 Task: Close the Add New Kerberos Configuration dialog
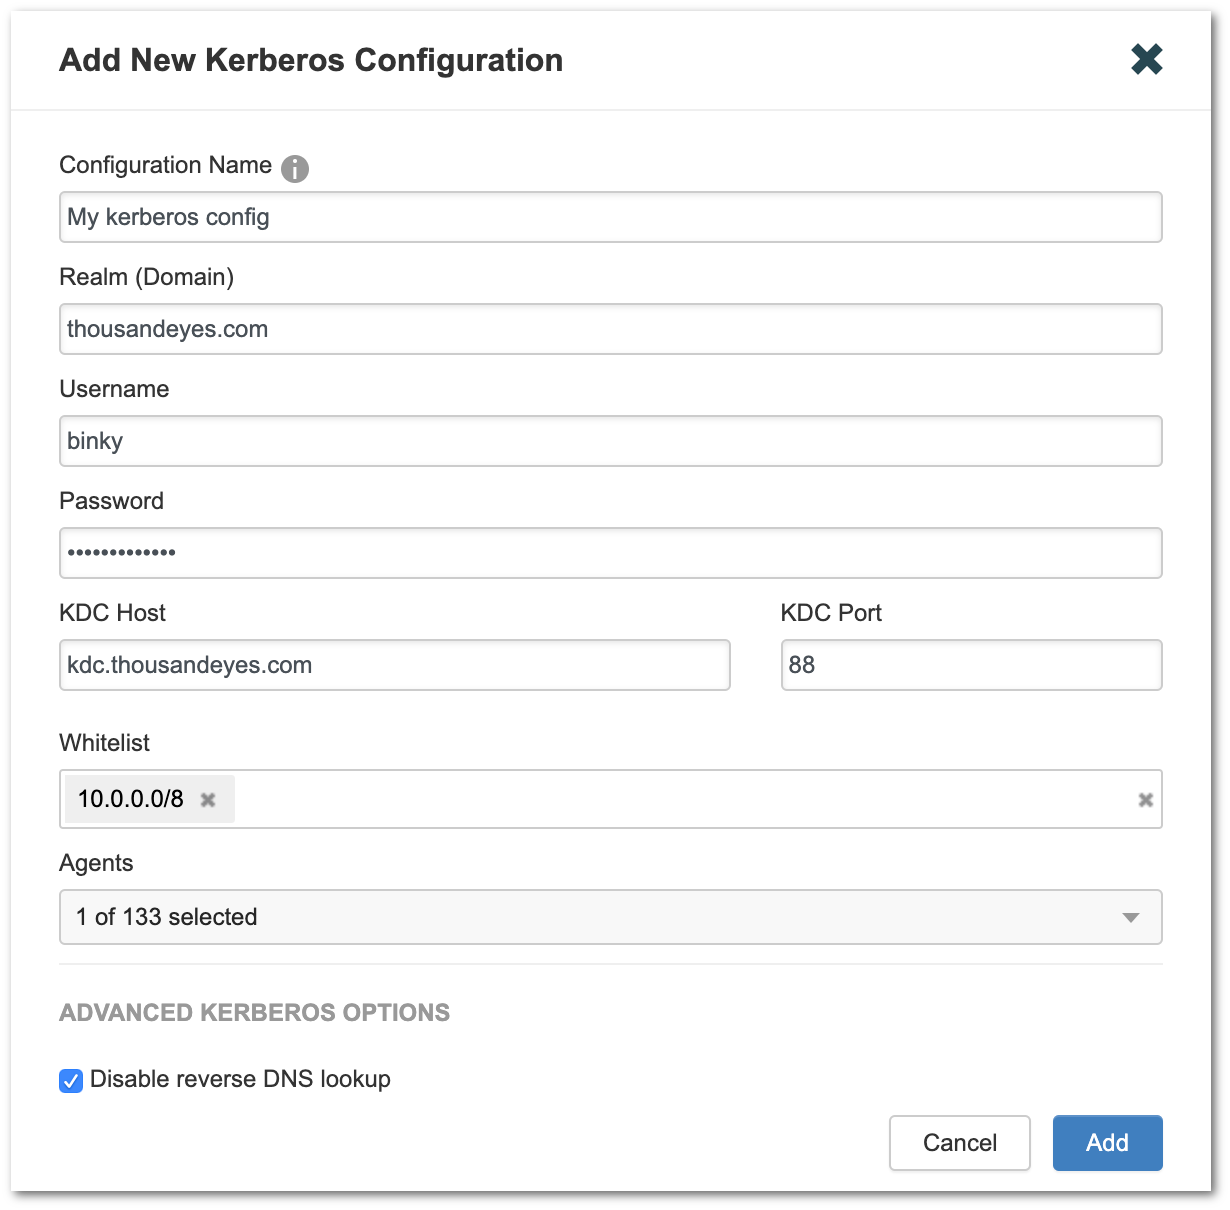(1147, 60)
